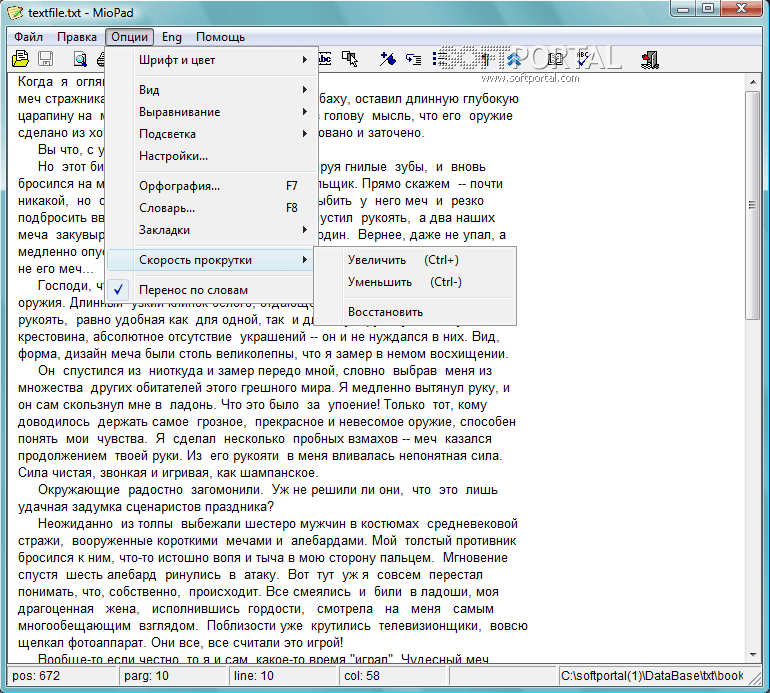Select 'Восстановить' scroll speed
Viewport: 770px width, 693px height.
(415, 312)
